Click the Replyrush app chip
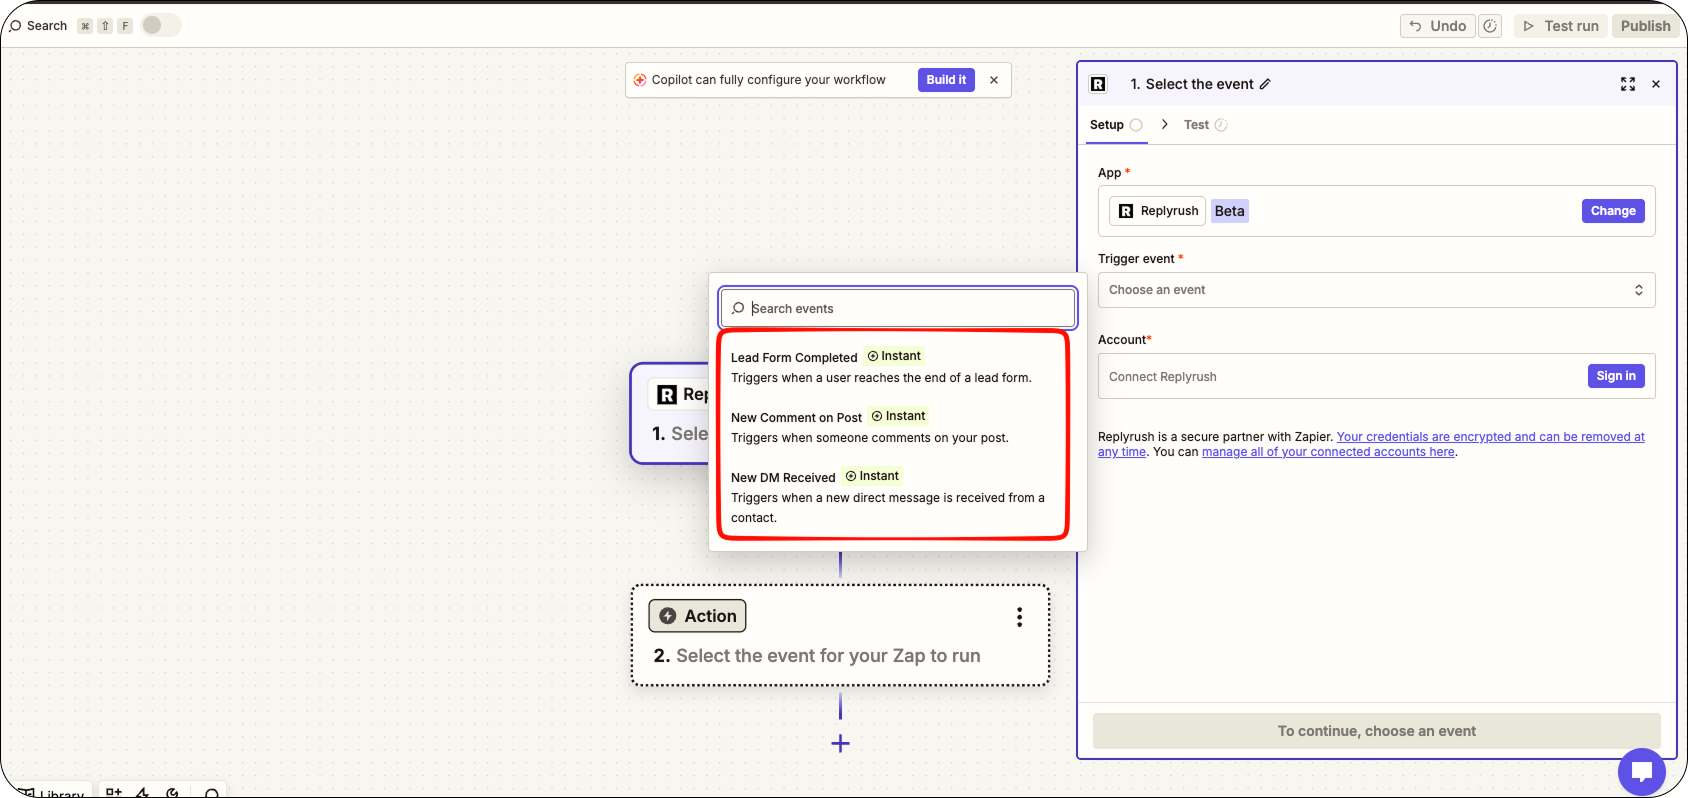The image size is (1688, 798). click(x=1157, y=211)
